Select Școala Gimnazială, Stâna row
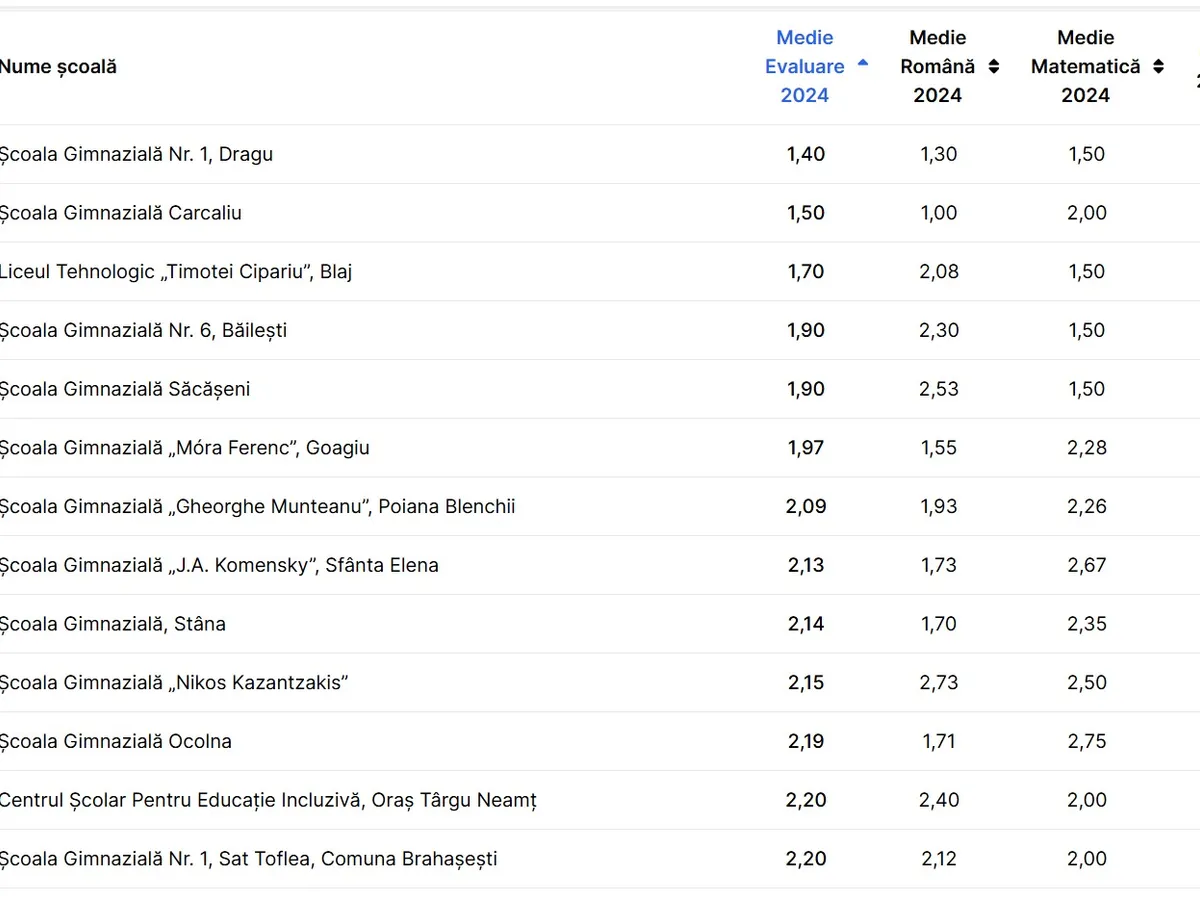 pos(113,624)
